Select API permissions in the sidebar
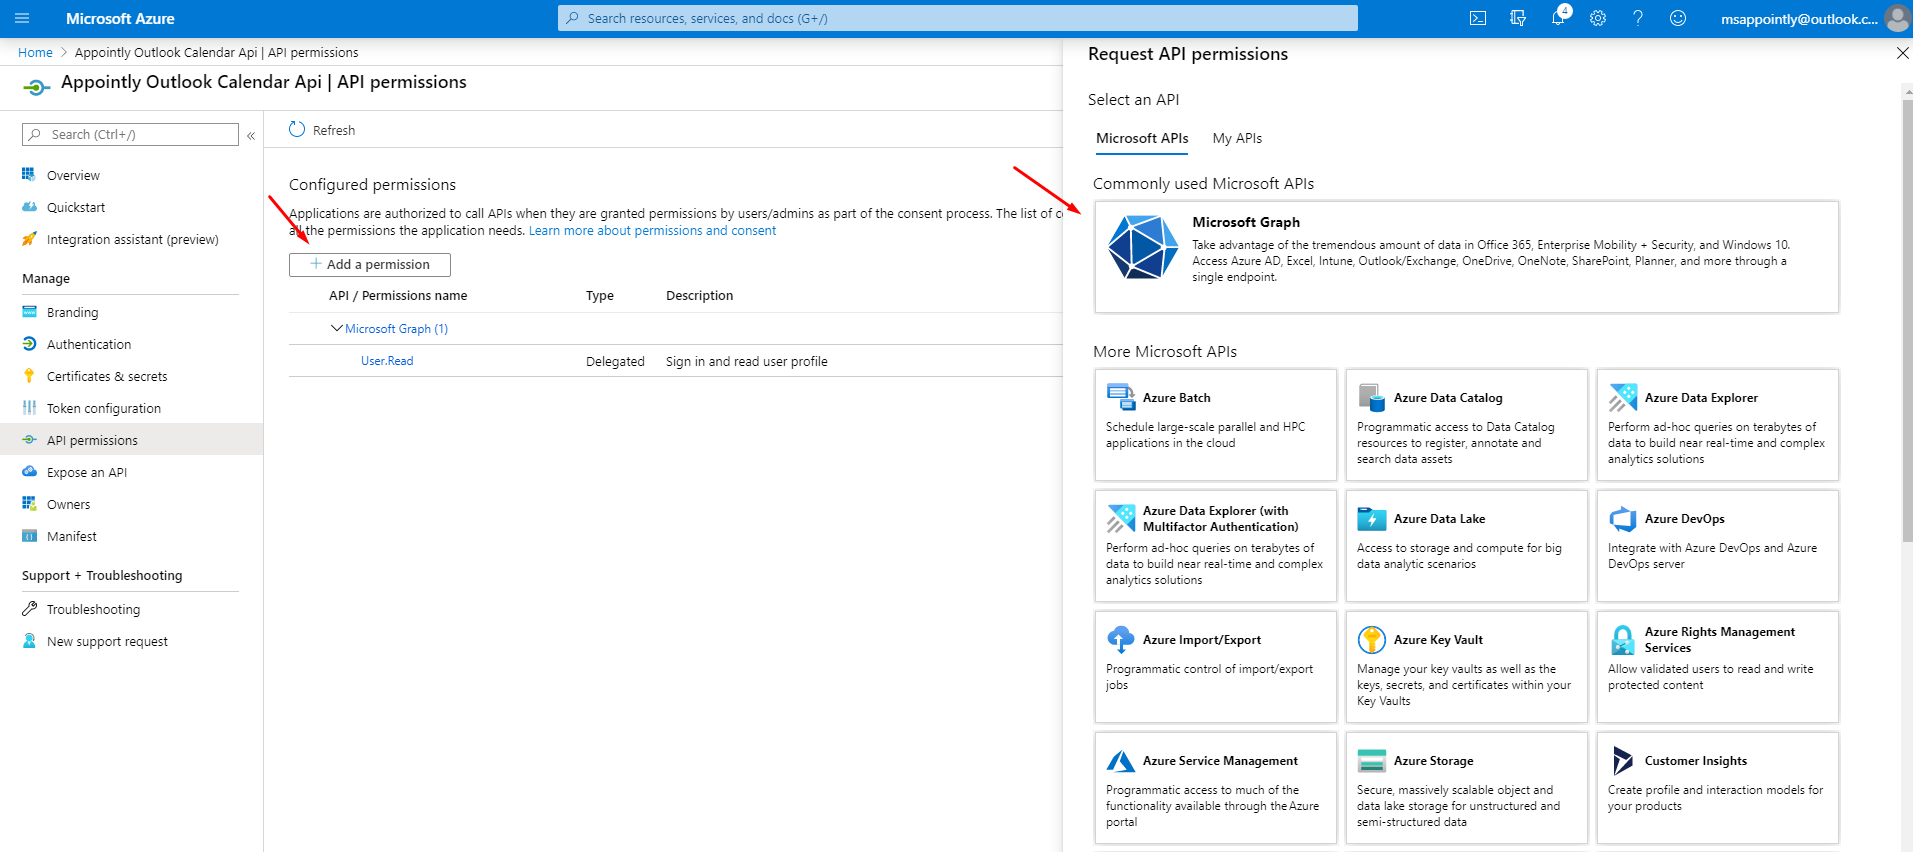The height and width of the screenshot is (852, 1913). 131,440
